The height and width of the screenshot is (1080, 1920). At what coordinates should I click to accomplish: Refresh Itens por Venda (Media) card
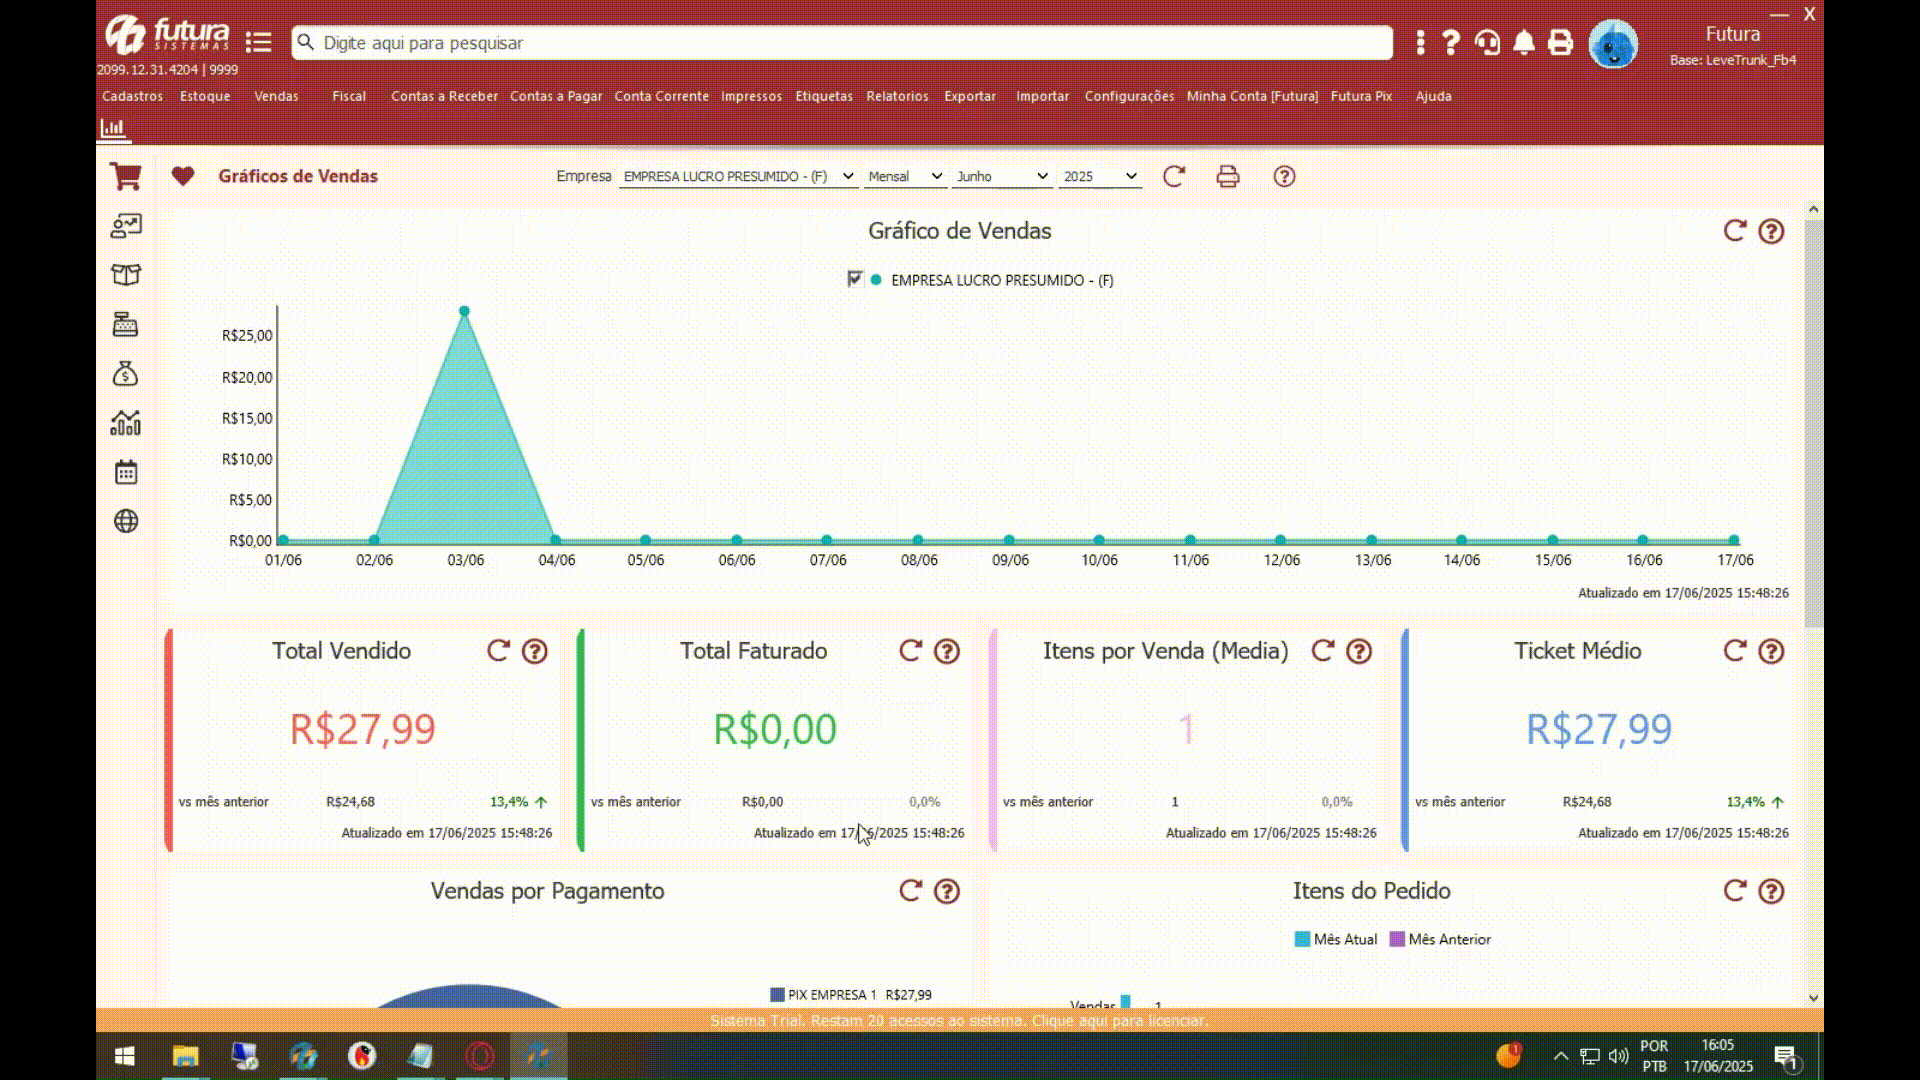(x=1322, y=651)
